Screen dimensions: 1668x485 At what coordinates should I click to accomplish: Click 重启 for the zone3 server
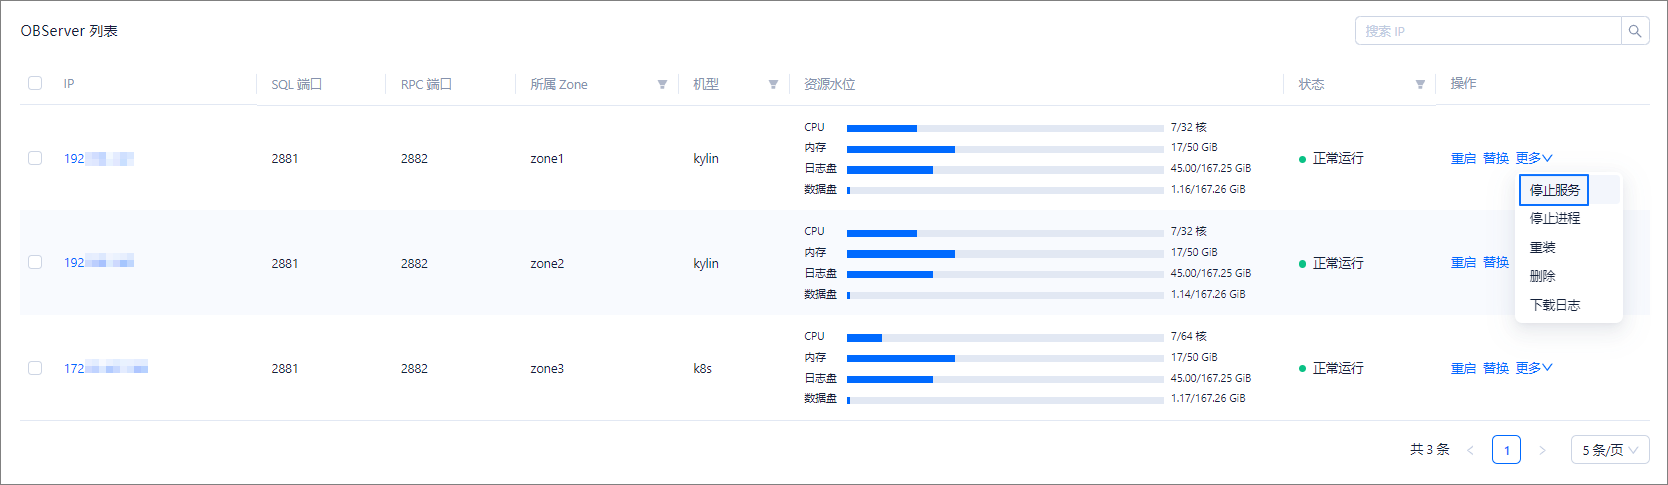1464,368
